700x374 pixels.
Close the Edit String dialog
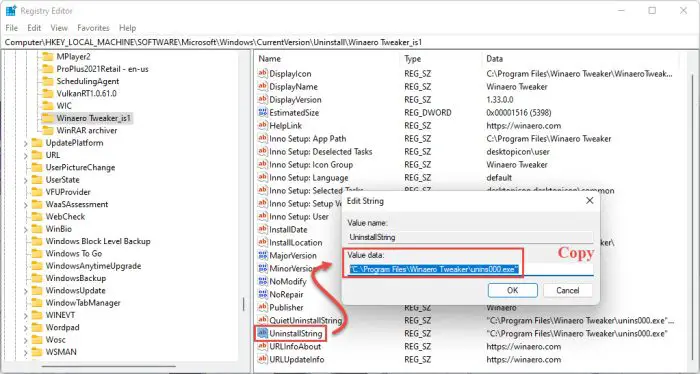click(x=589, y=201)
